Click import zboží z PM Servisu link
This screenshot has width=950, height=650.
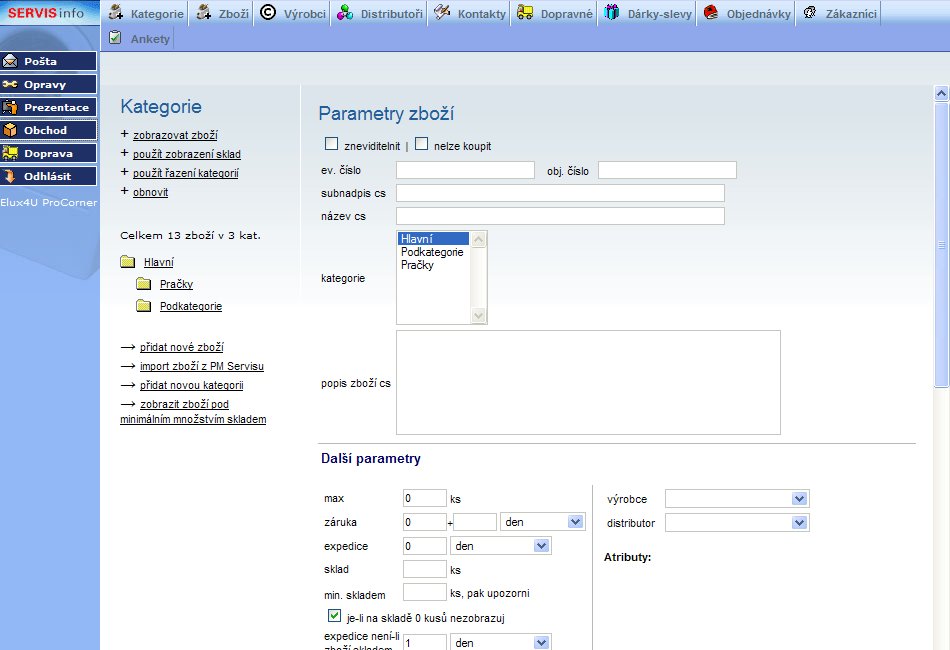(x=202, y=366)
